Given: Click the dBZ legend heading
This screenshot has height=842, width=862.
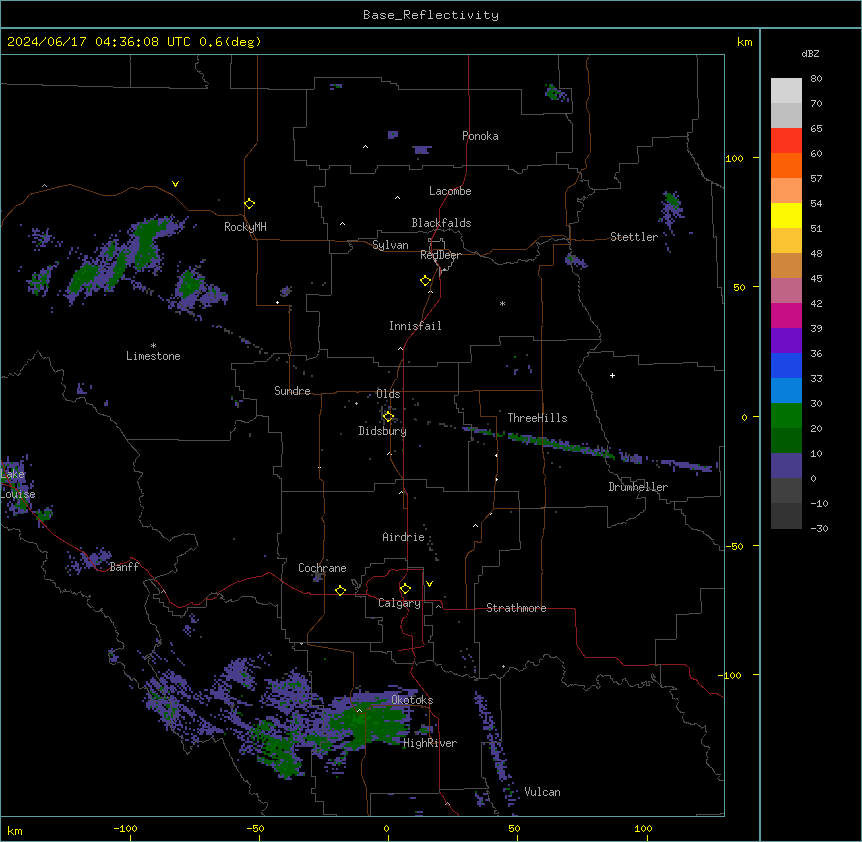Looking at the screenshot, I should [810, 54].
